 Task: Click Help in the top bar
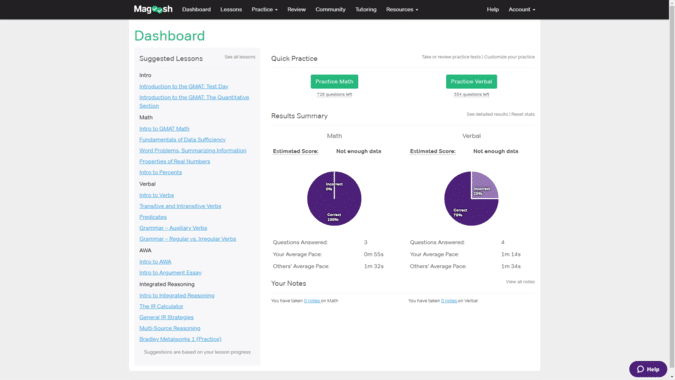(492, 9)
